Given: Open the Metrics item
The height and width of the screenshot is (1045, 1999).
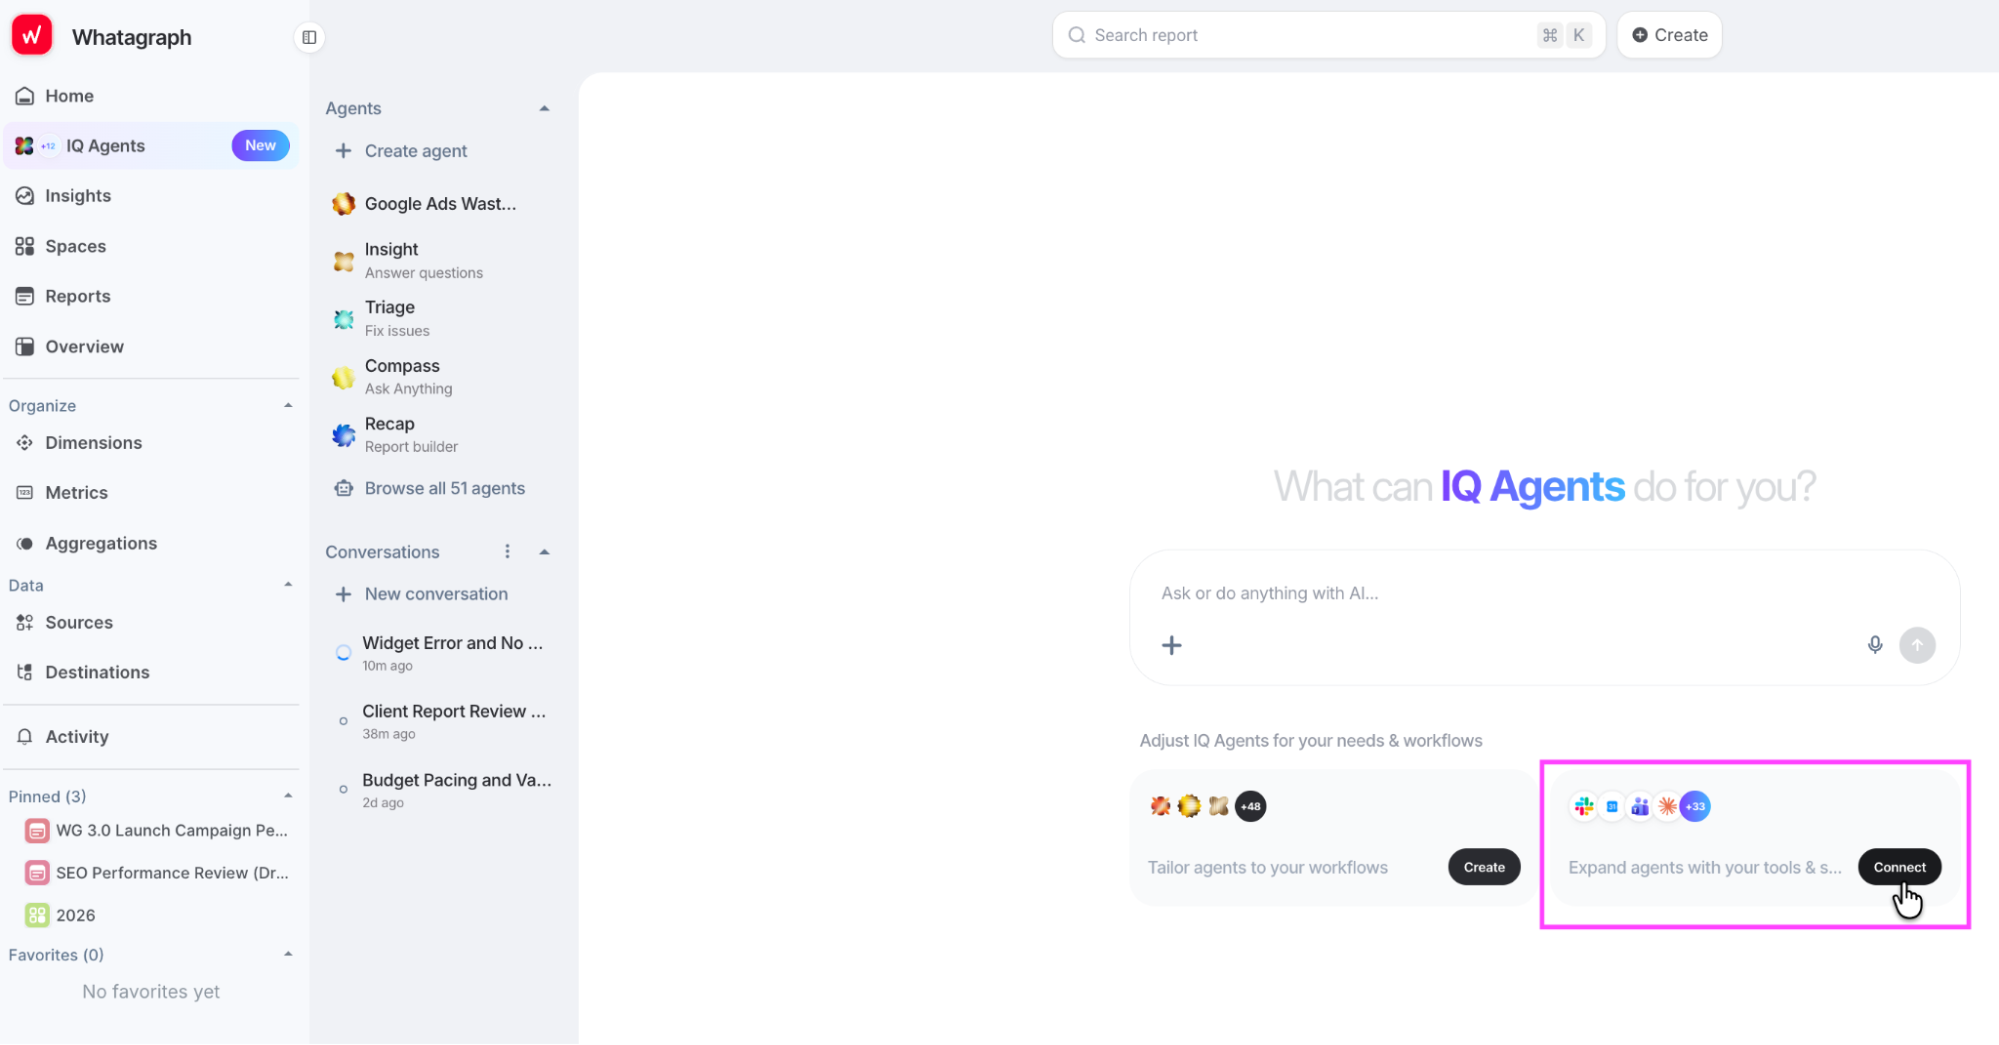Looking at the screenshot, I should tap(152, 492).
